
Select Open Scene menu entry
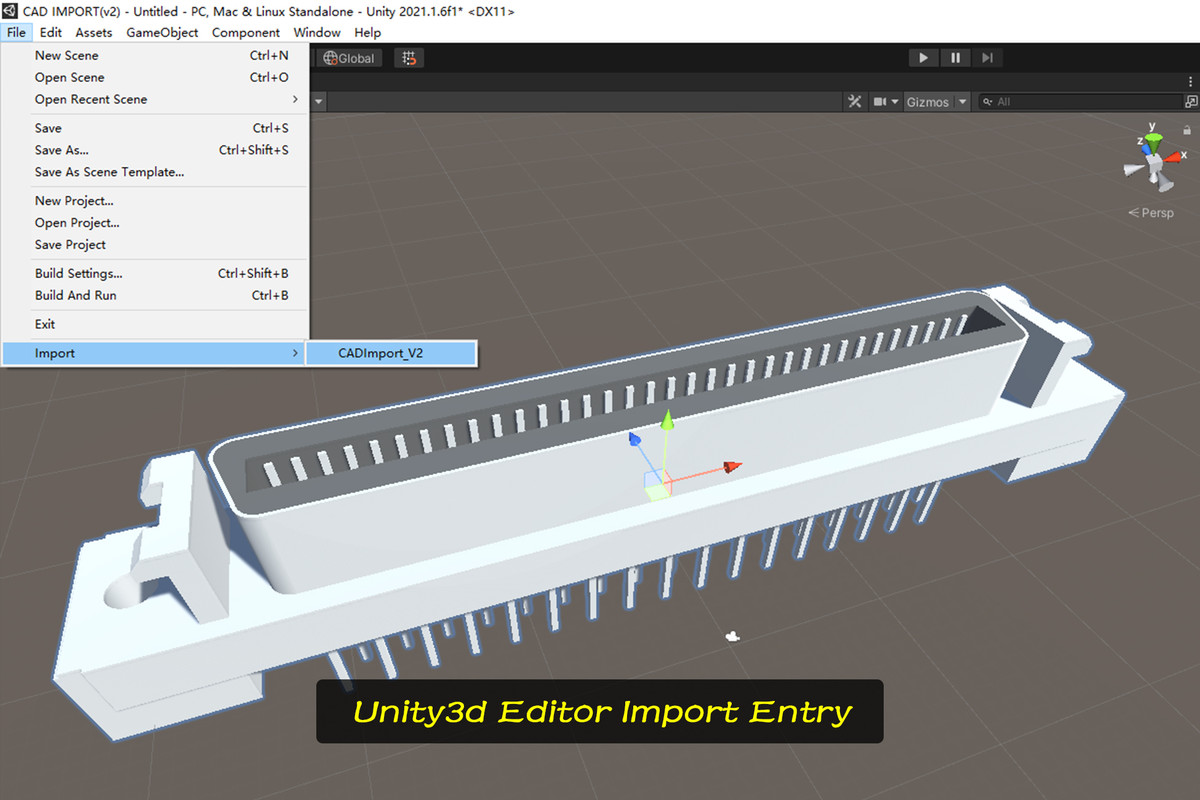tap(155, 77)
